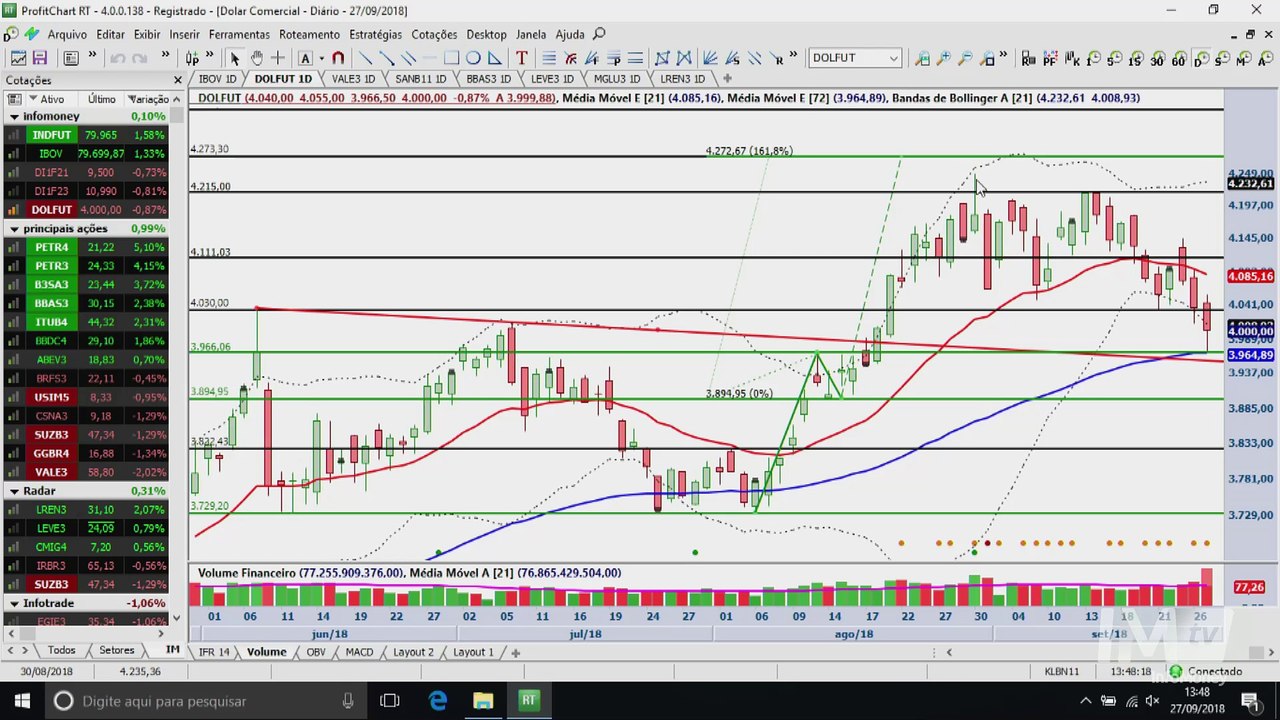This screenshot has width=1280, height=720.
Task: Open the Arquivo menu
Action: 67,34
